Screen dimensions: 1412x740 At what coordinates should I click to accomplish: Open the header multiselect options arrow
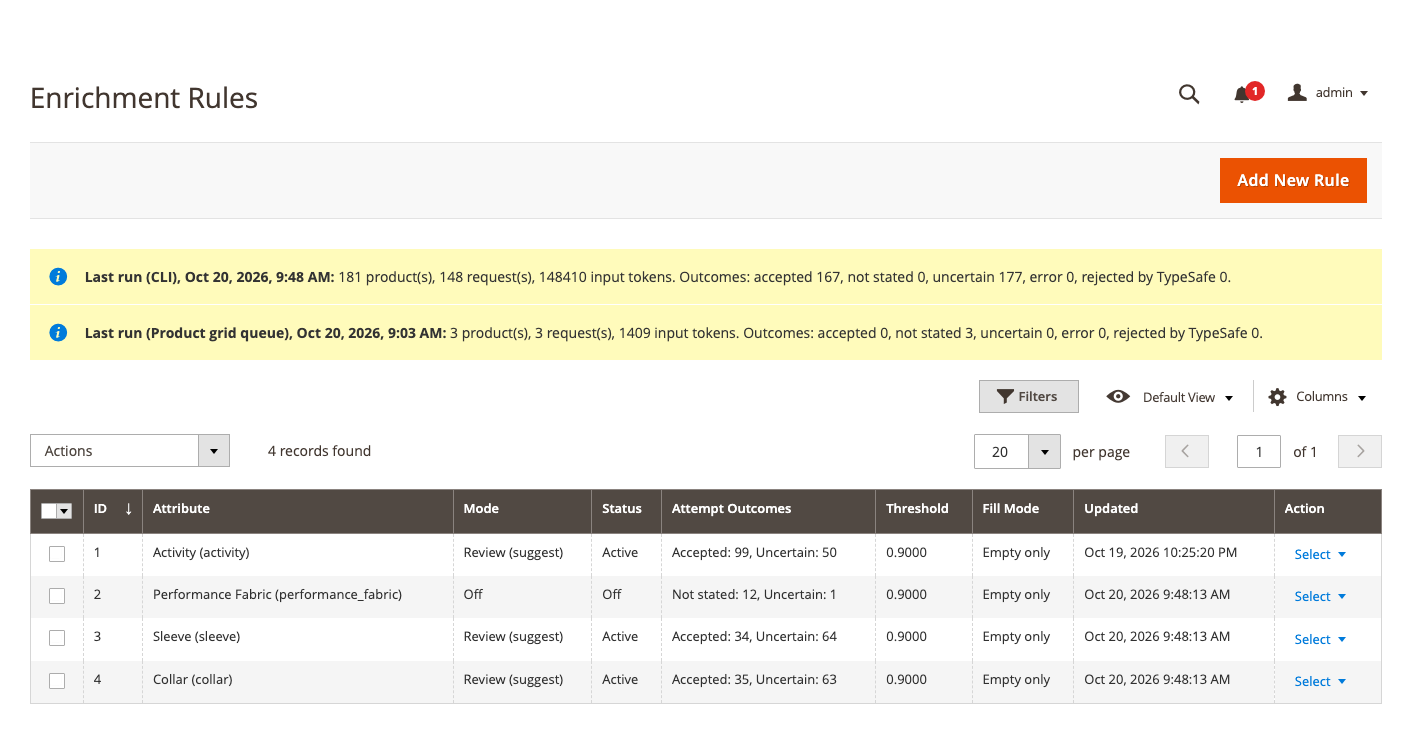[x=65, y=511]
